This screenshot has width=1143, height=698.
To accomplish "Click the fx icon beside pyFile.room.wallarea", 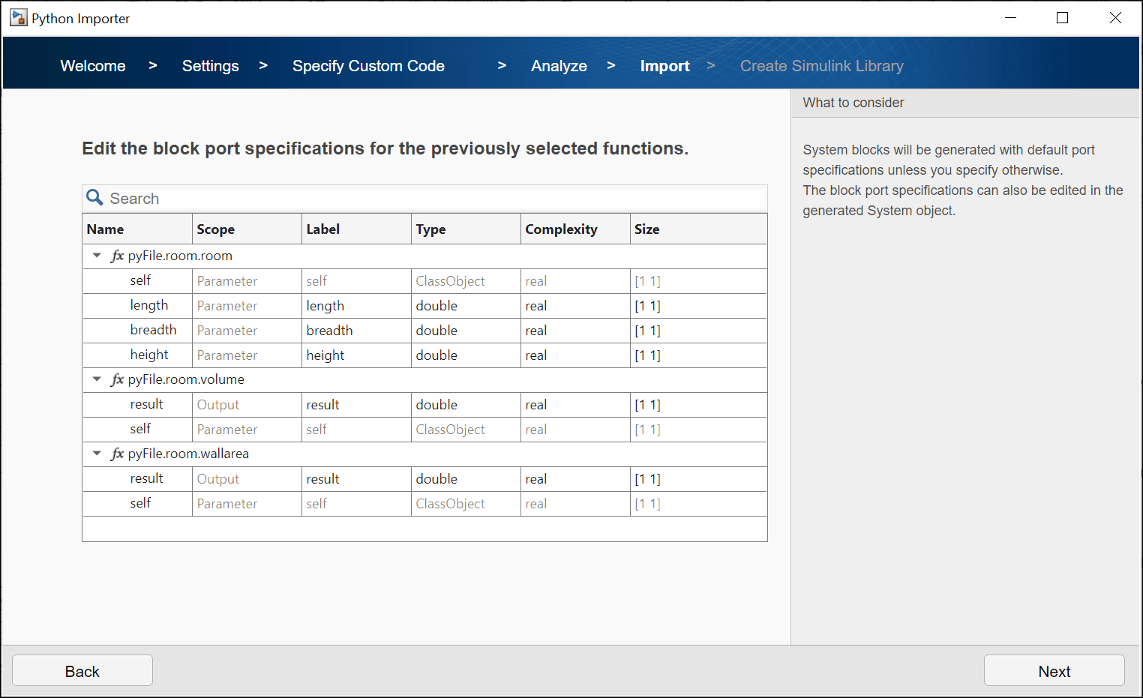I will pyautogui.click(x=117, y=454).
